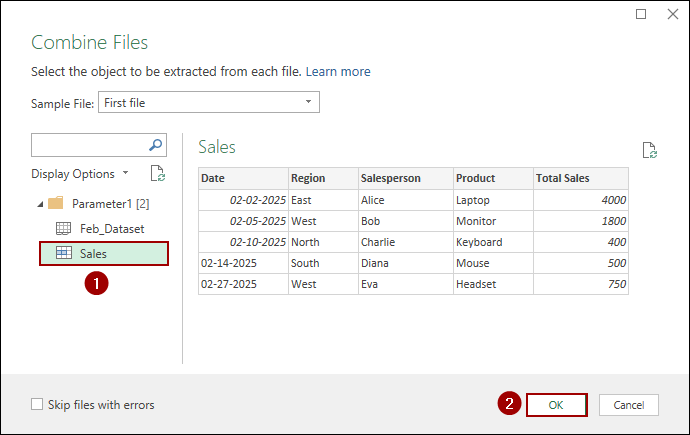The height and width of the screenshot is (435, 690).
Task: Click the Sales sheet icon
Action: [x=63, y=254]
